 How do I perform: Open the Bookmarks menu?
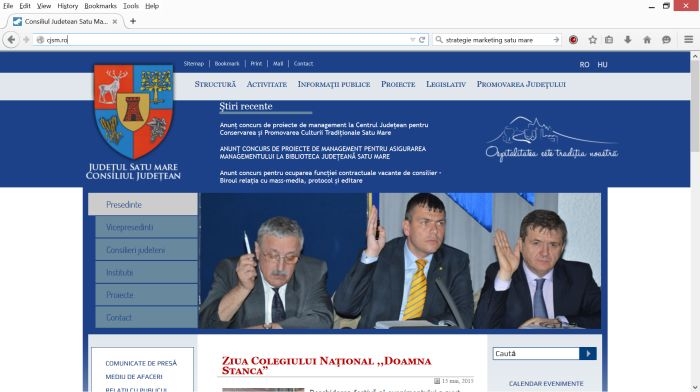100,6
